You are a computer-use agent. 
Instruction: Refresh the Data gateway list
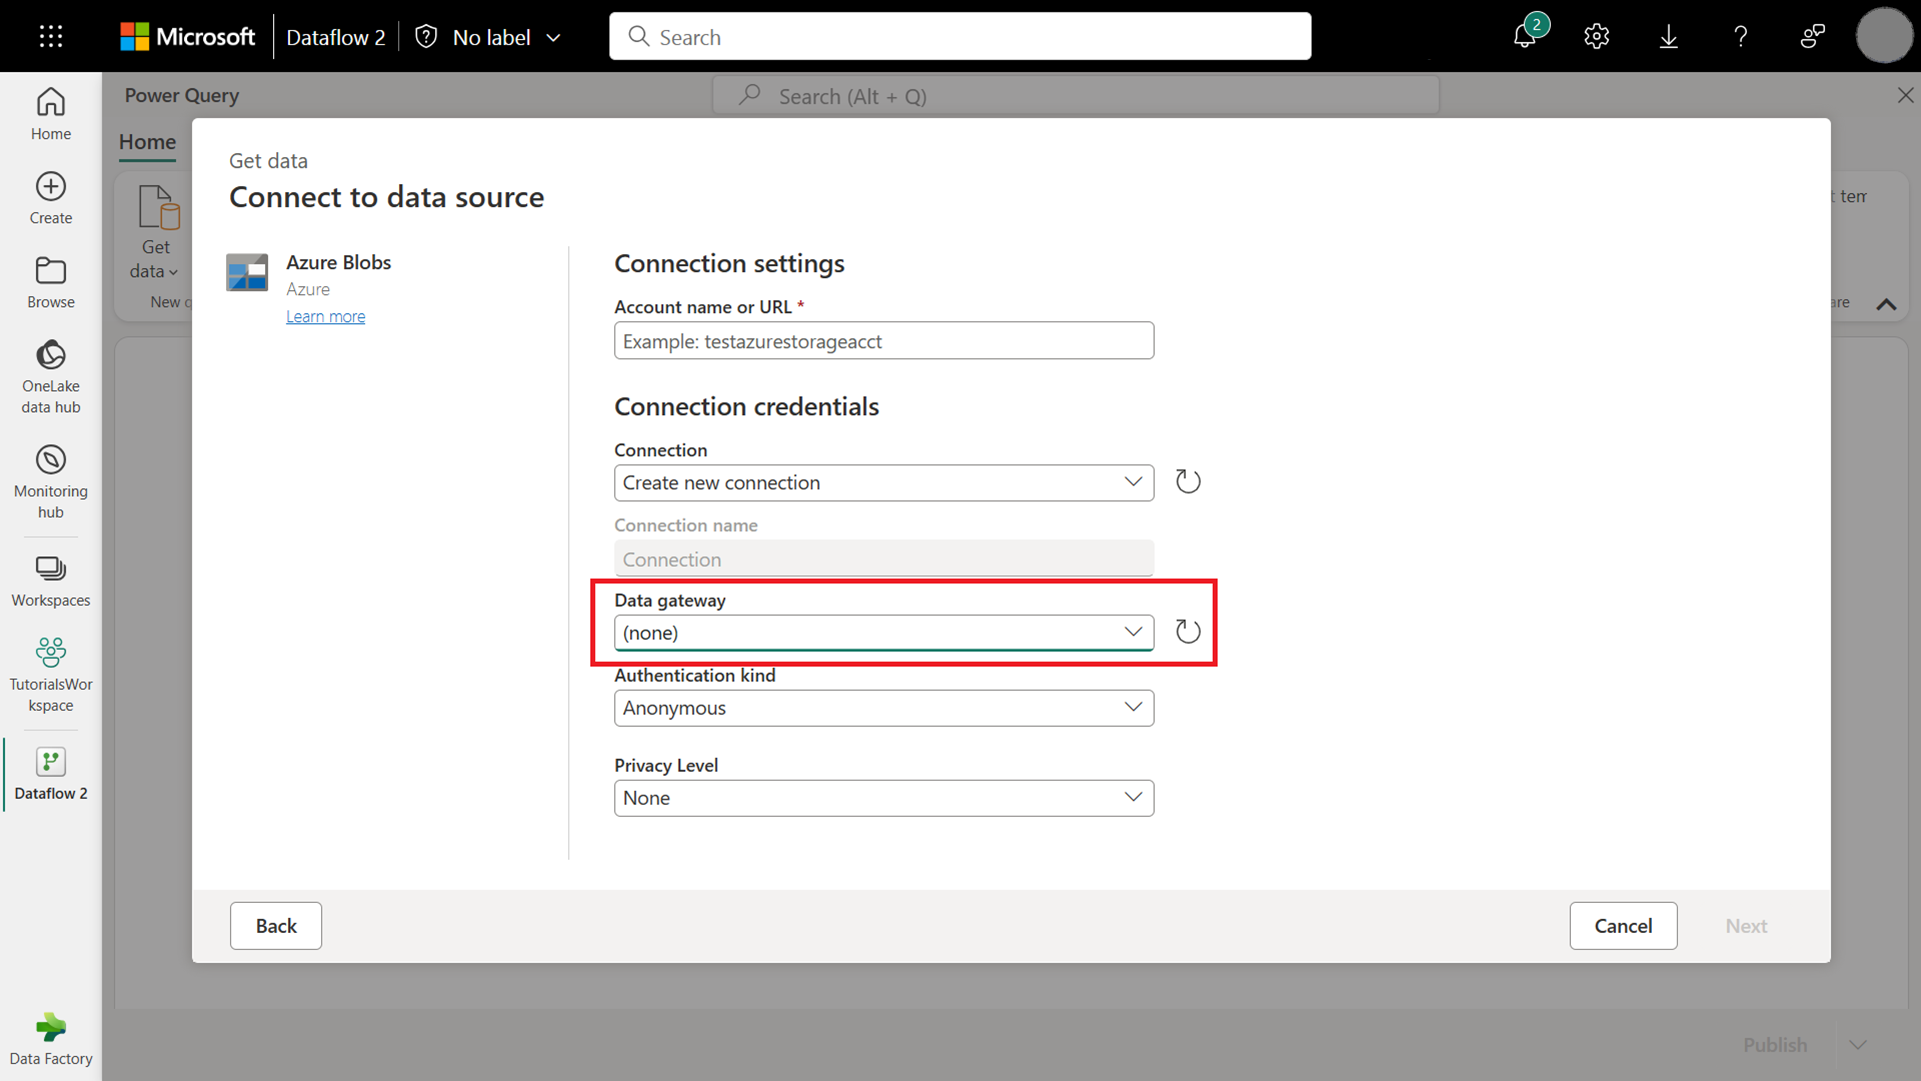tap(1187, 632)
